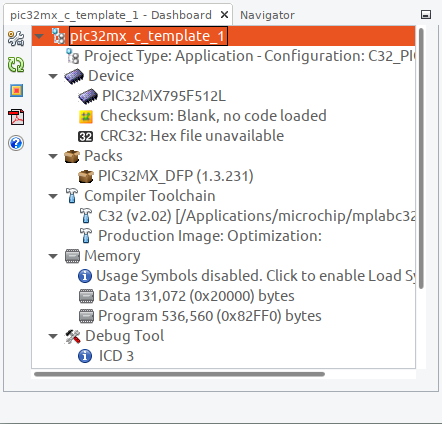Select Production Image: Optimization row

pyautogui.click(x=210, y=236)
